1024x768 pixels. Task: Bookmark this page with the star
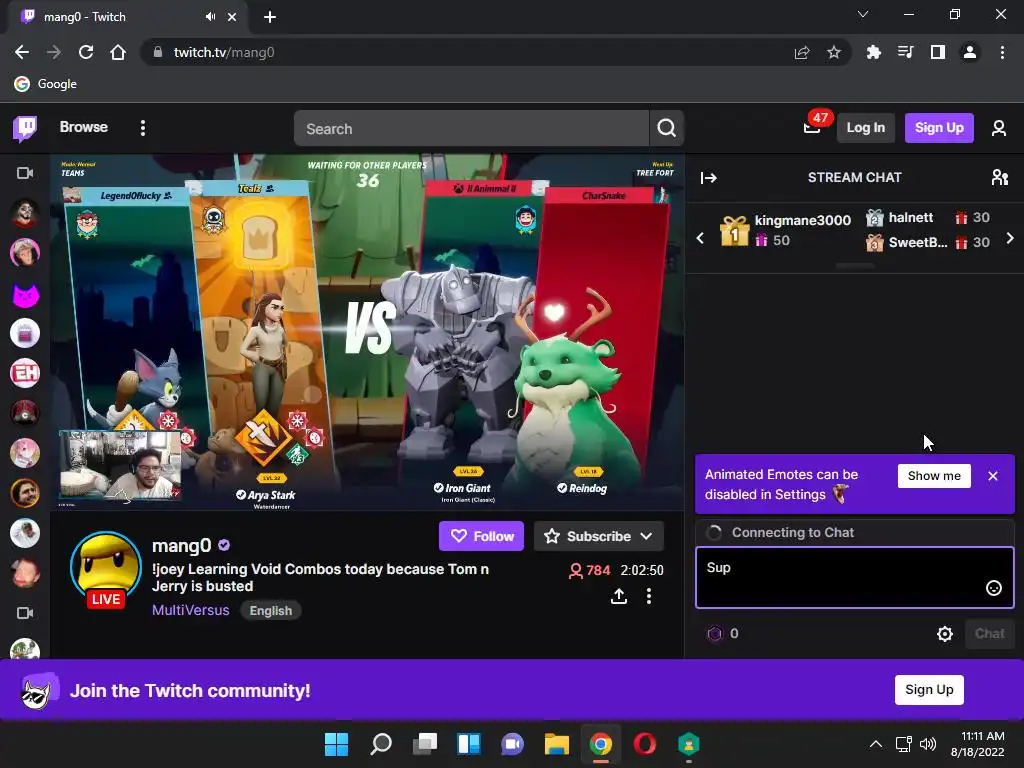click(x=833, y=52)
